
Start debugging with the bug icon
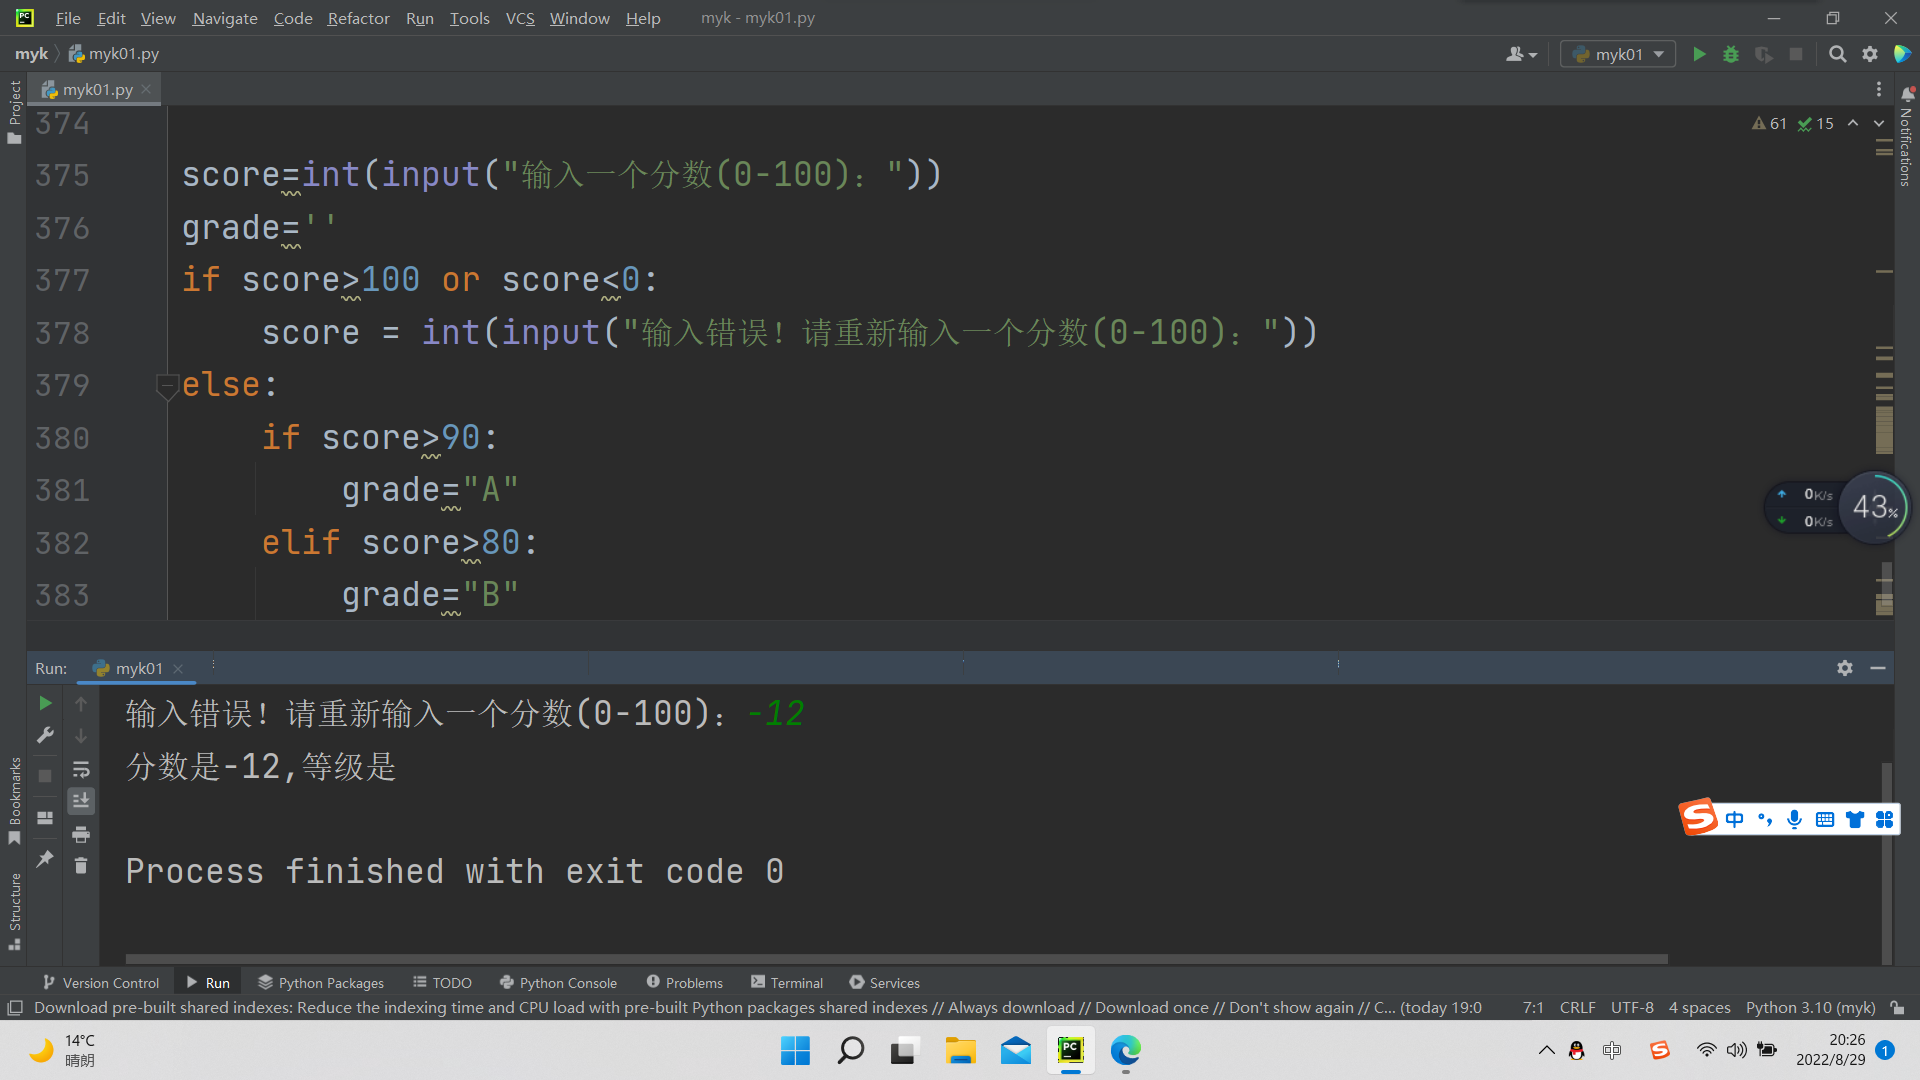click(x=1731, y=54)
